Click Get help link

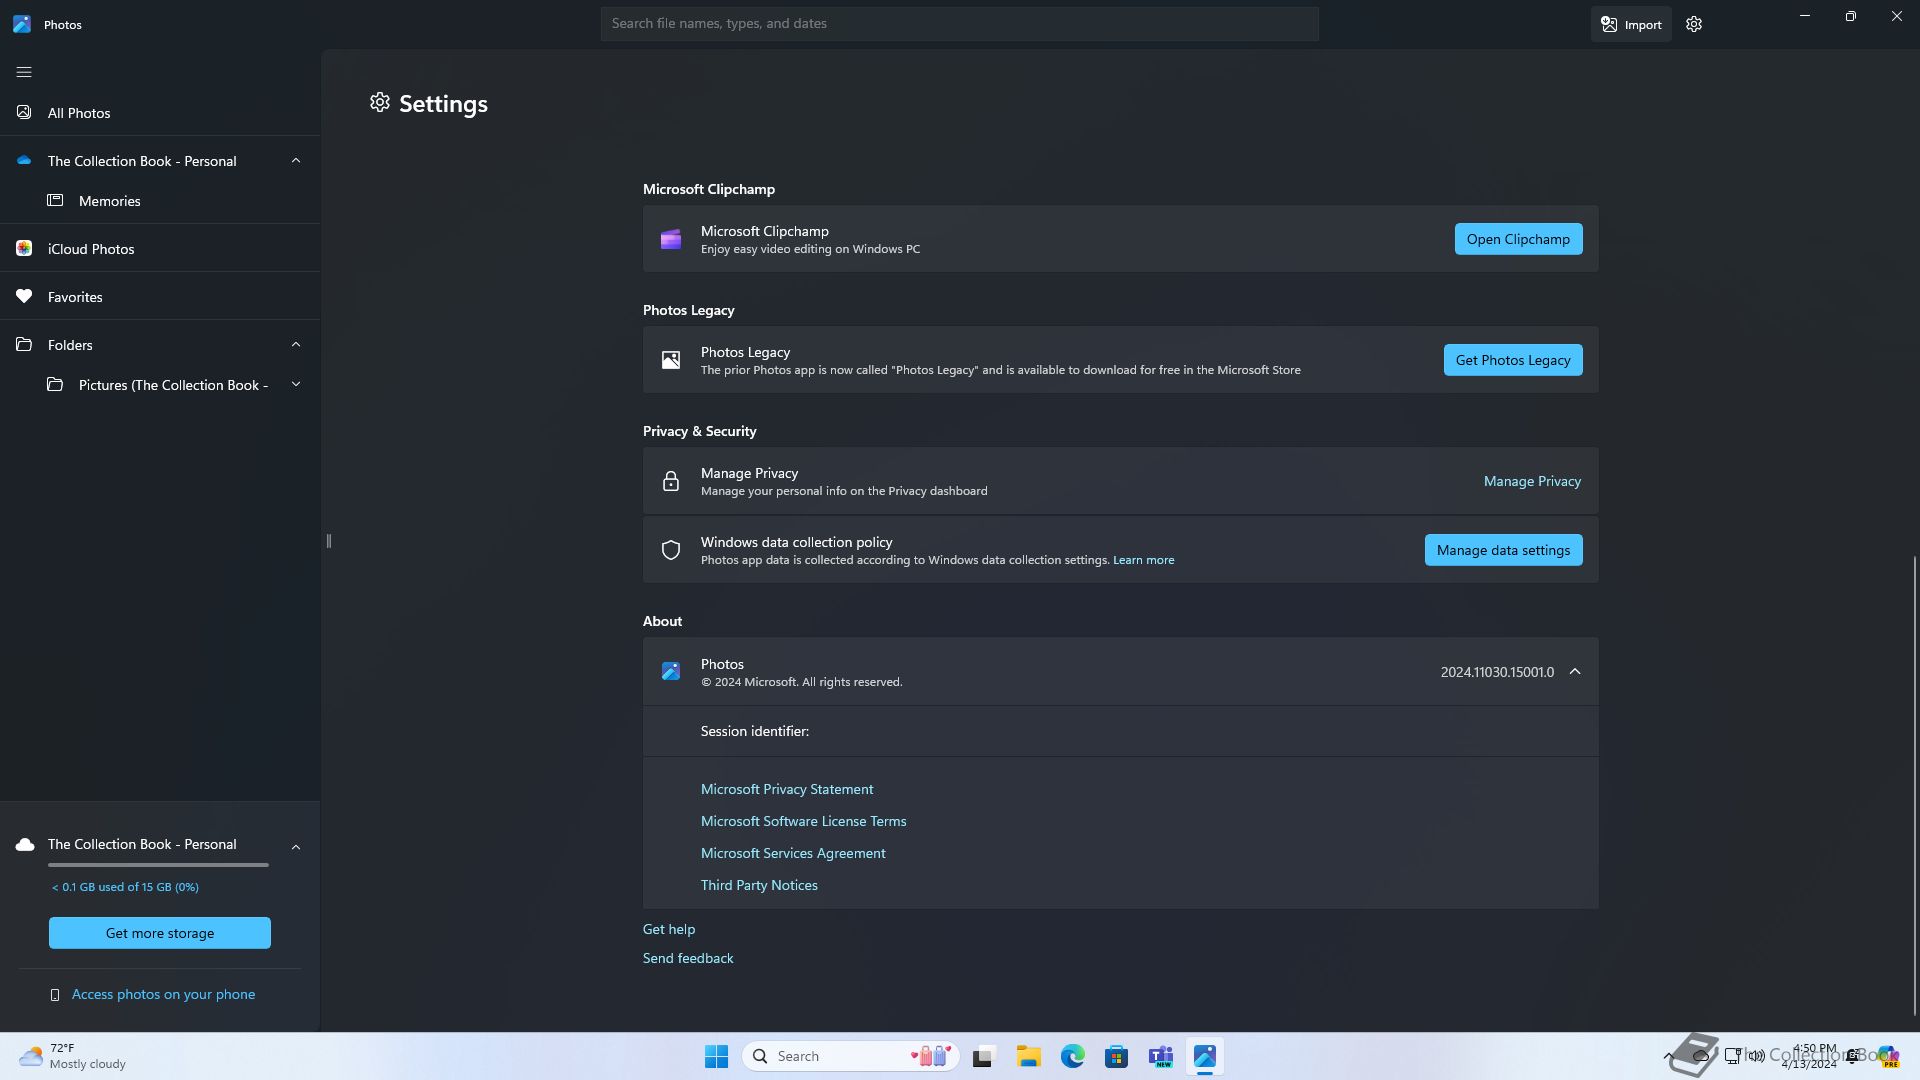(x=669, y=929)
